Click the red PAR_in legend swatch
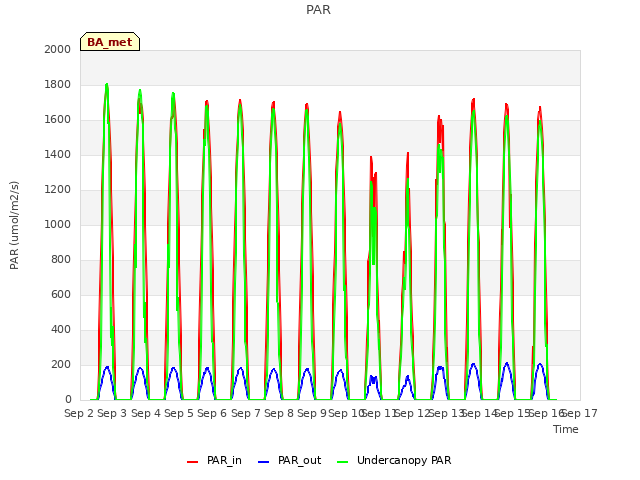Image resolution: width=640 pixels, height=480 pixels. coord(192,462)
